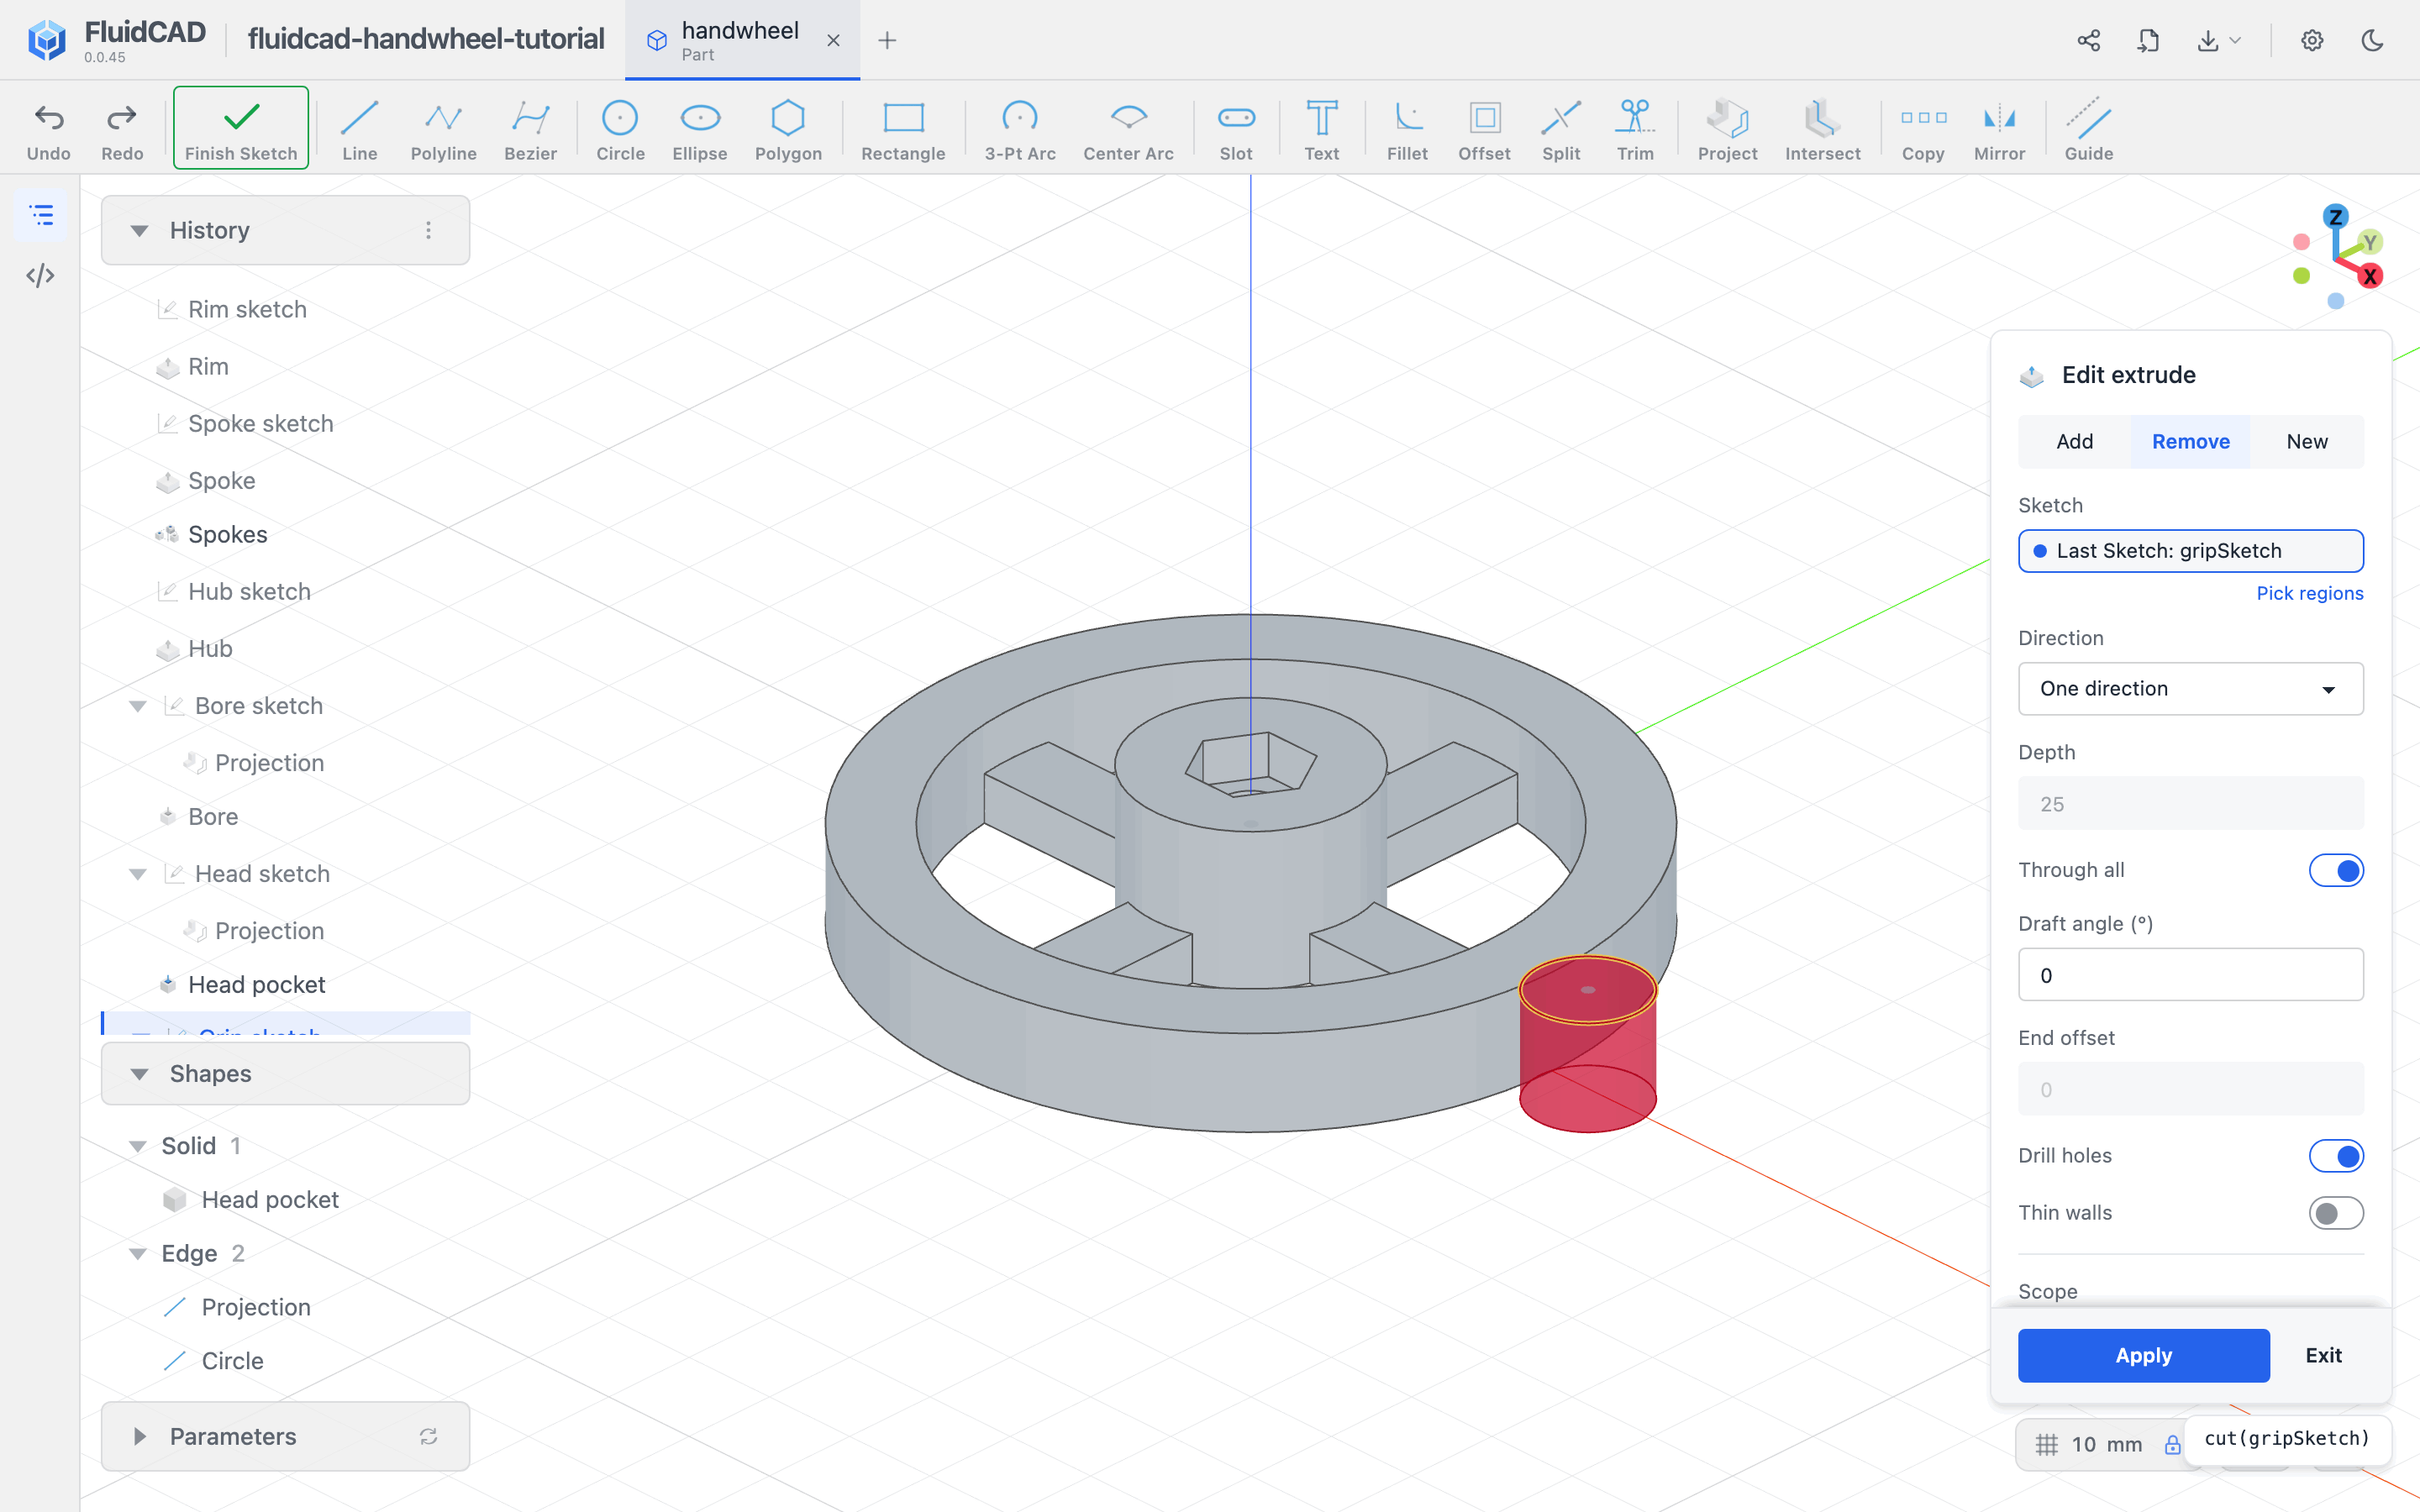The height and width of the screenshot is (1512, 2420).
Task: Select the Rectangle tool
Action: pos(903,130)
